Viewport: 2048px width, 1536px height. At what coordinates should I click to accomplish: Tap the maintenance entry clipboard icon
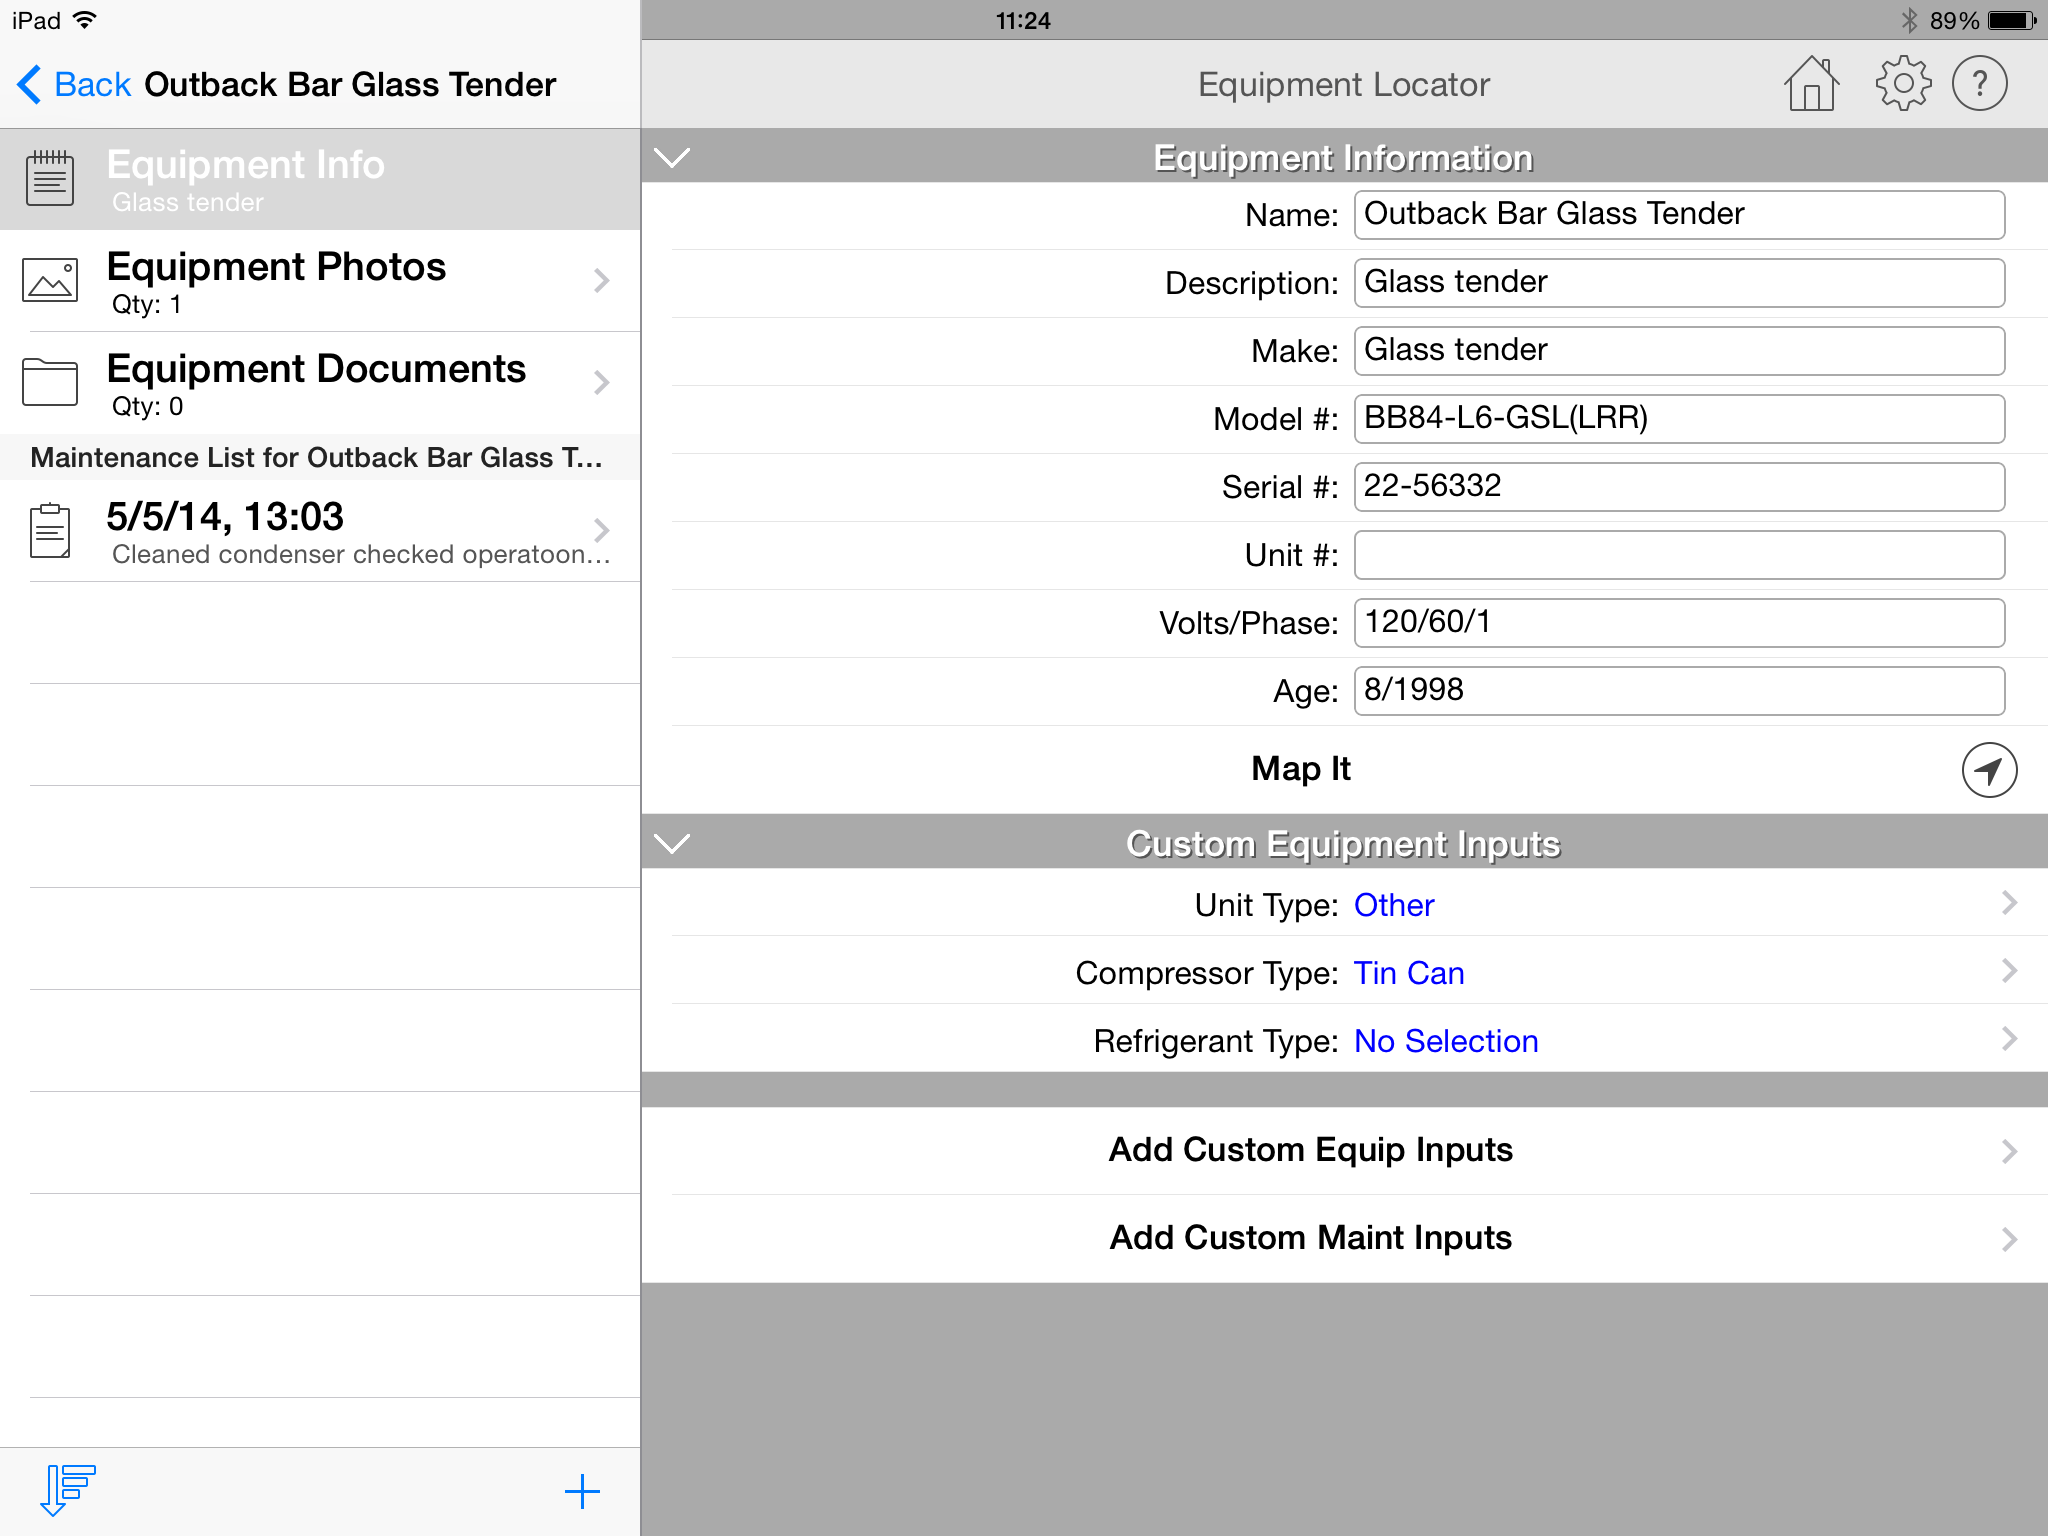[x=50, y=530]
